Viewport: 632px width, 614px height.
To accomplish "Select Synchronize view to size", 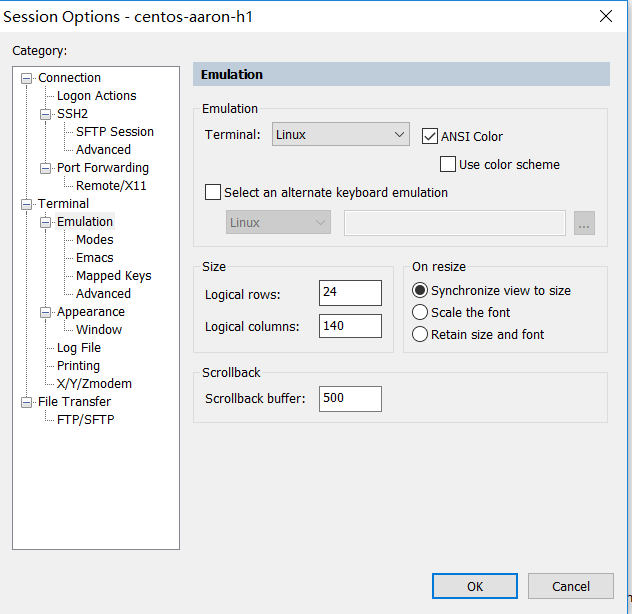I will coord(420,290).
